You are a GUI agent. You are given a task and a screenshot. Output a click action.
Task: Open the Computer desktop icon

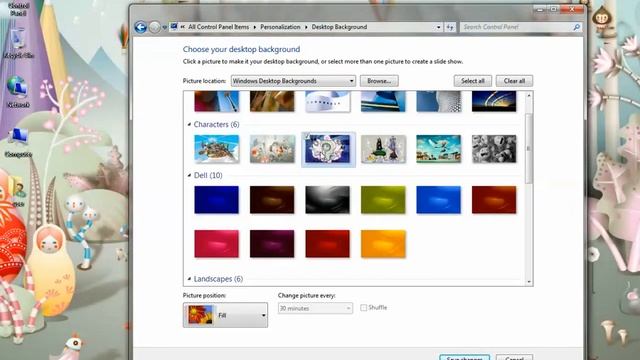pos(18,142)
